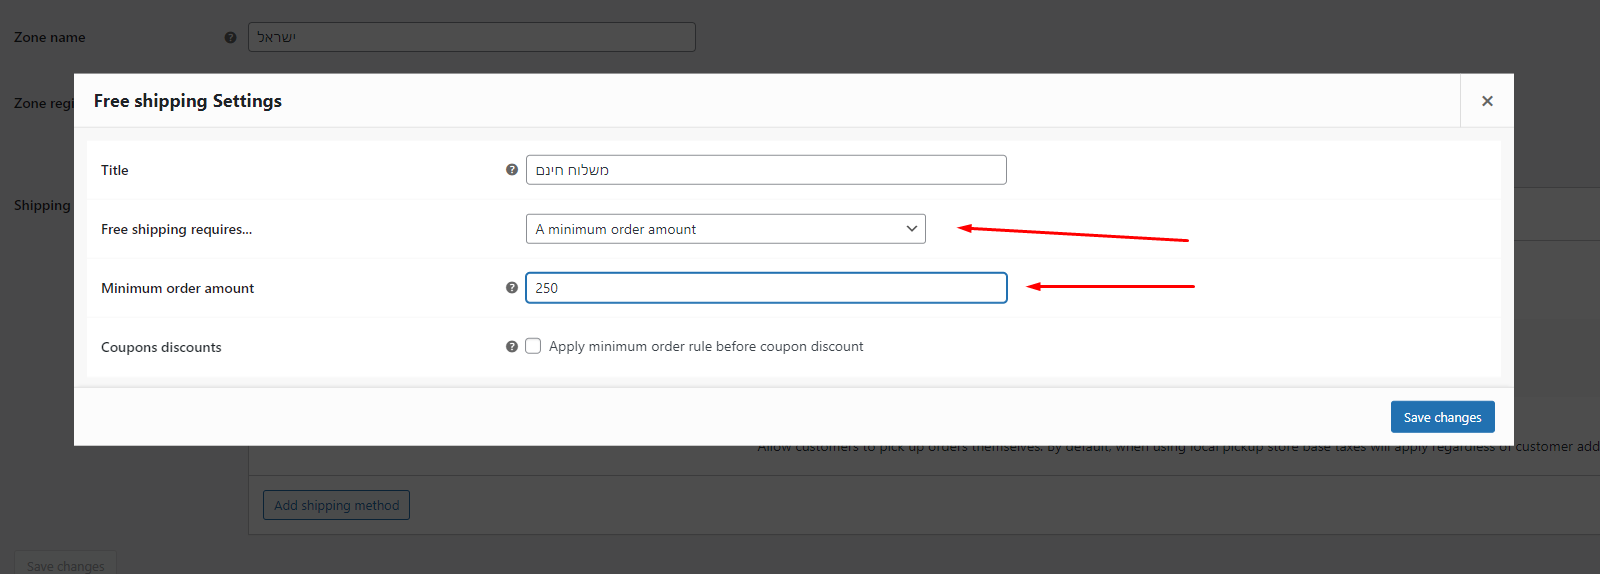Click the Zone name help icon

tap(231, 38)
